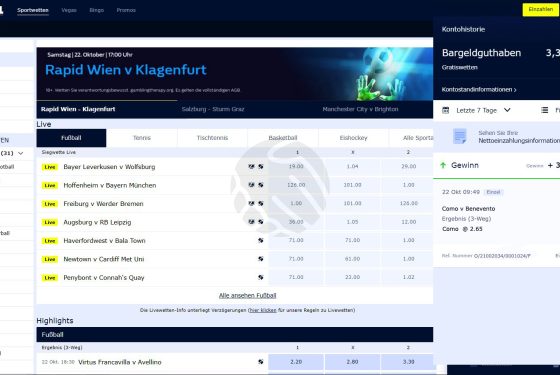The image size is (560, 375).
Task: Select the Eishockey live tab
Action: pyautogui.click(x=353, y=138)
